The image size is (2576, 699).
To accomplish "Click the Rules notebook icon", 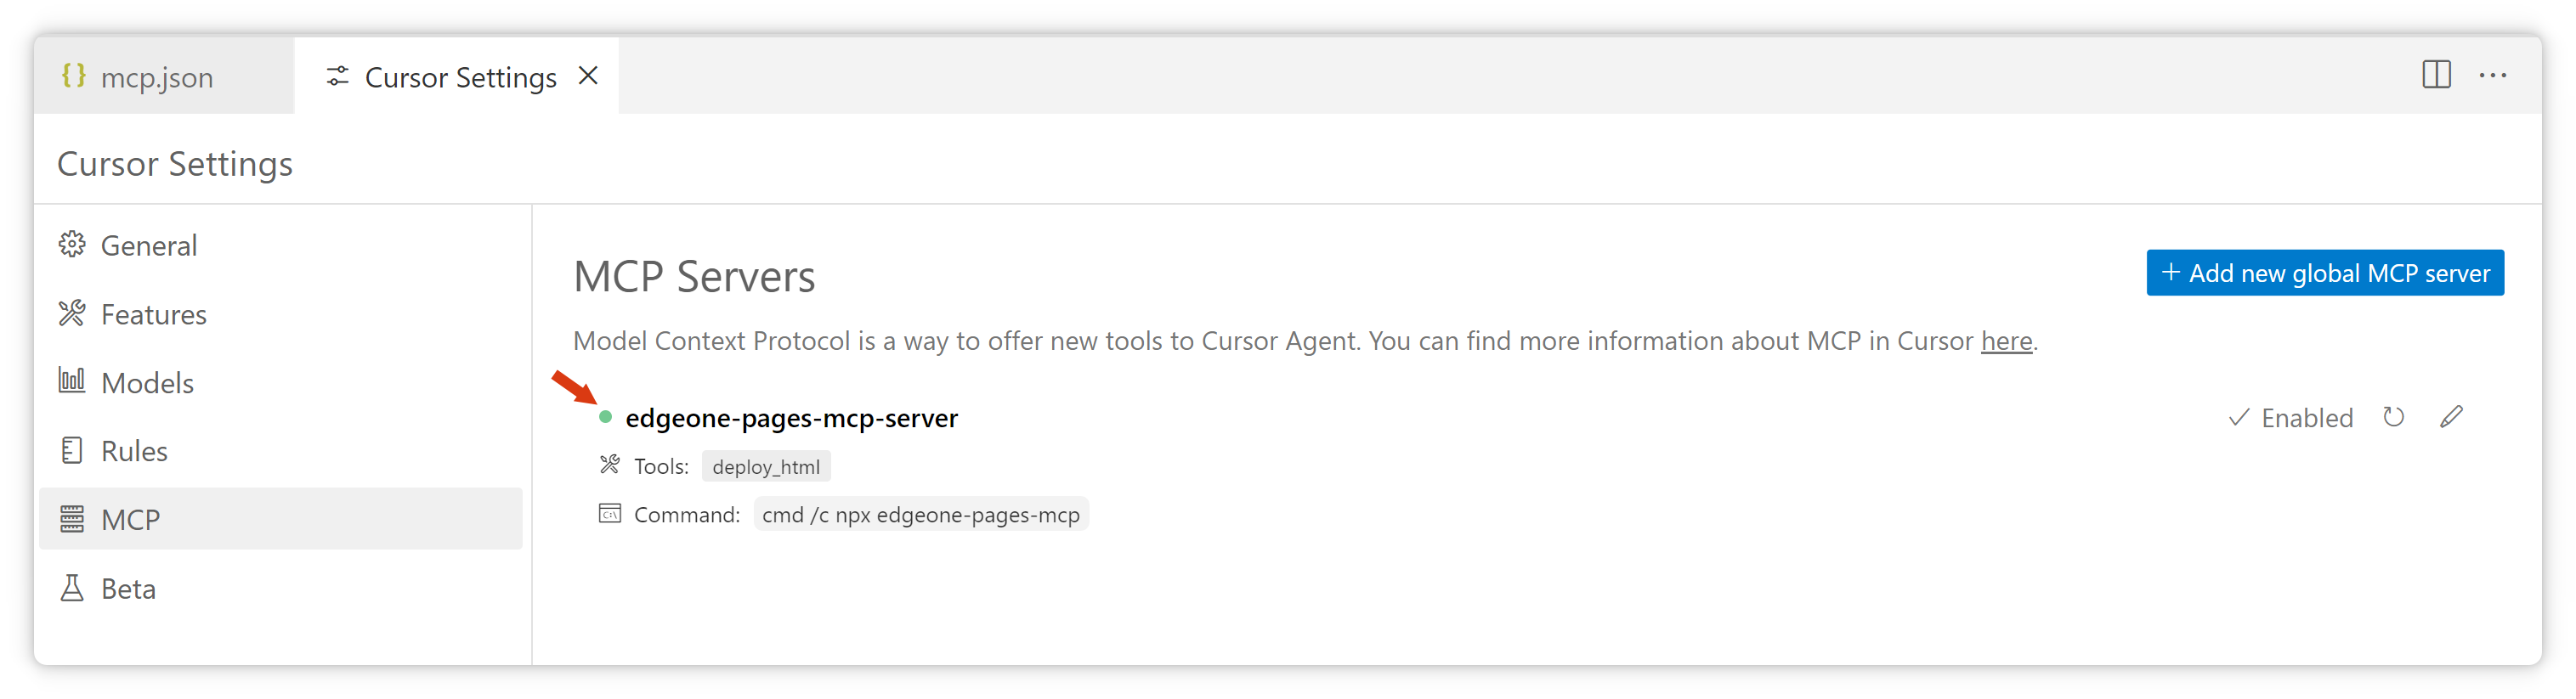I will pyautogui.click(x=72, y=451).
